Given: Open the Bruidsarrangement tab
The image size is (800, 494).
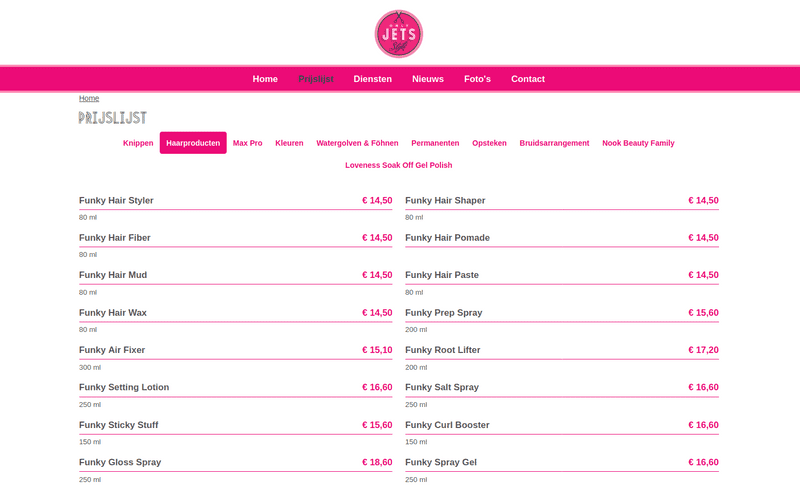Looking at the screenshot, I should (x=554, y=143).
